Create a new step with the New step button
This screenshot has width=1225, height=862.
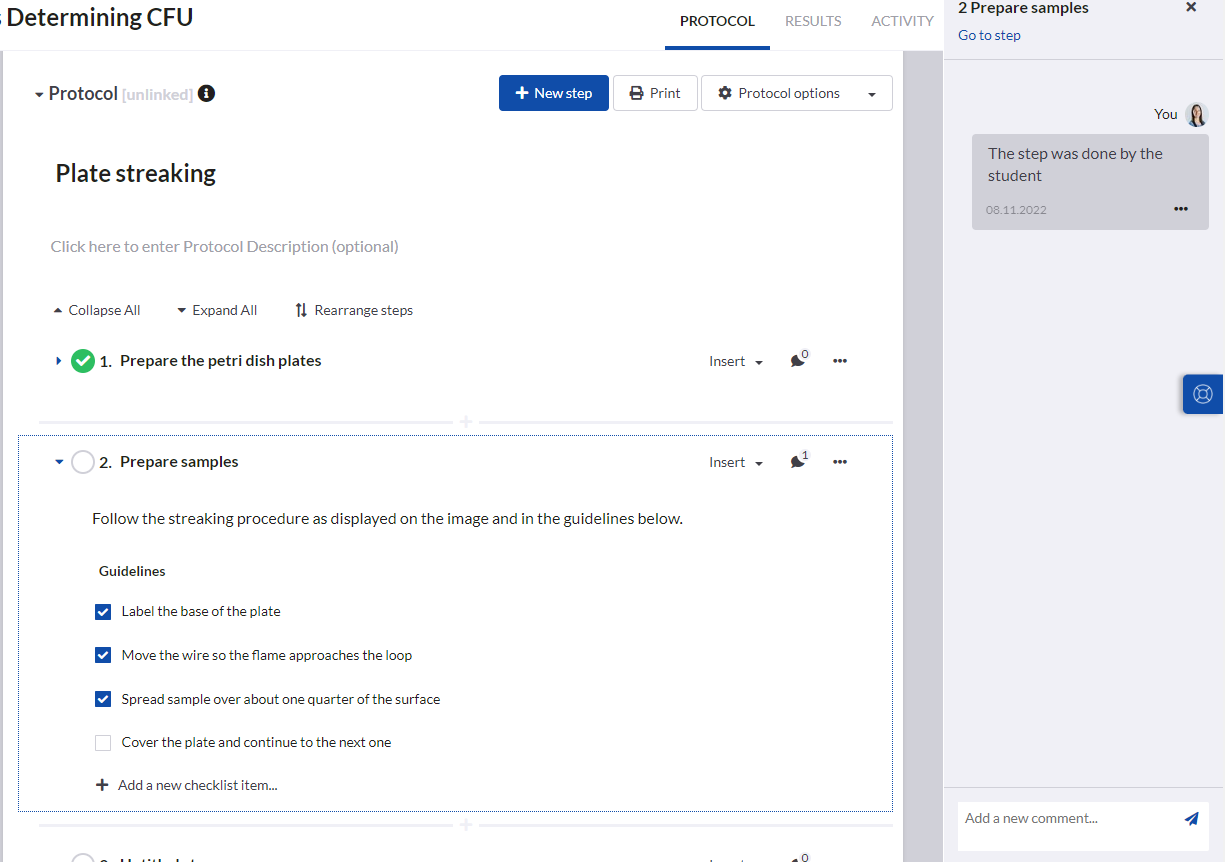click(x=553, y=92)
